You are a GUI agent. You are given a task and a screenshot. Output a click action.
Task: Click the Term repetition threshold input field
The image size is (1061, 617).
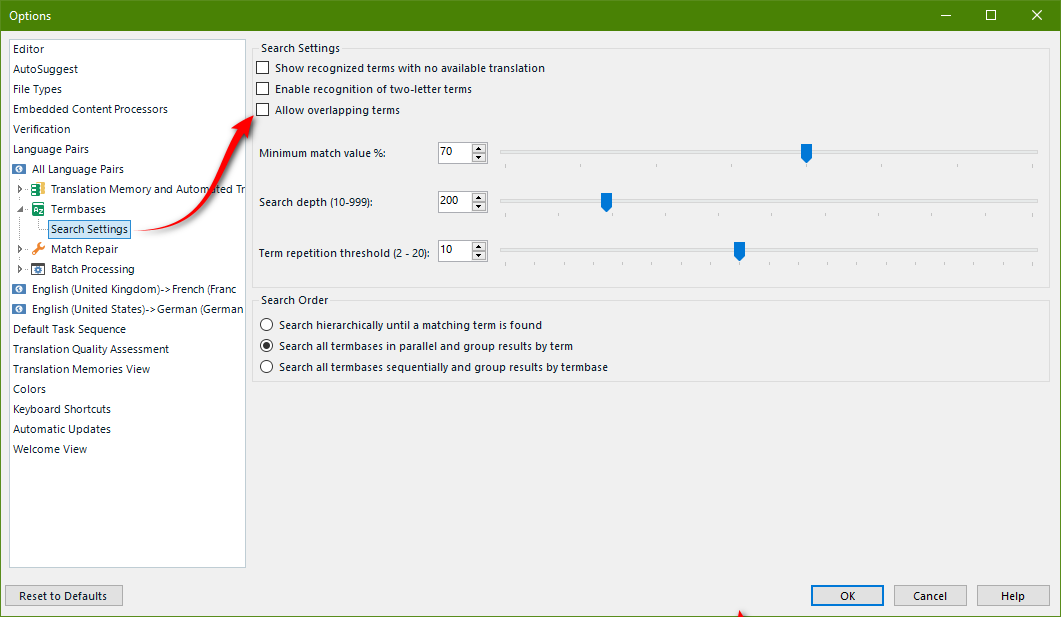(x=455, y=250)
